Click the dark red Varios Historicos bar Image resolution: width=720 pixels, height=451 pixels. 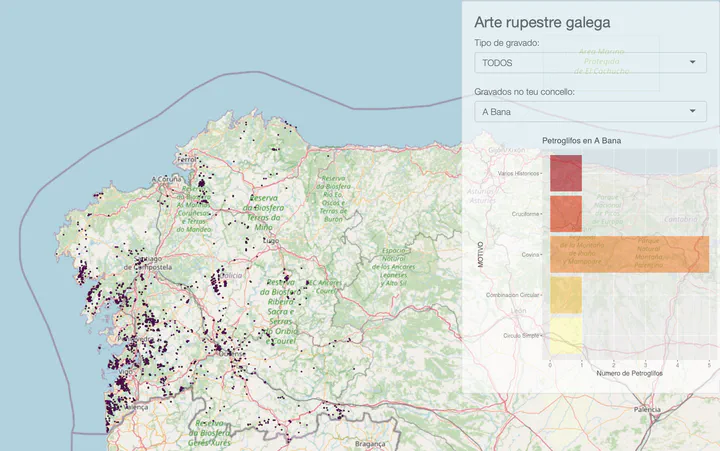point(566,173)
